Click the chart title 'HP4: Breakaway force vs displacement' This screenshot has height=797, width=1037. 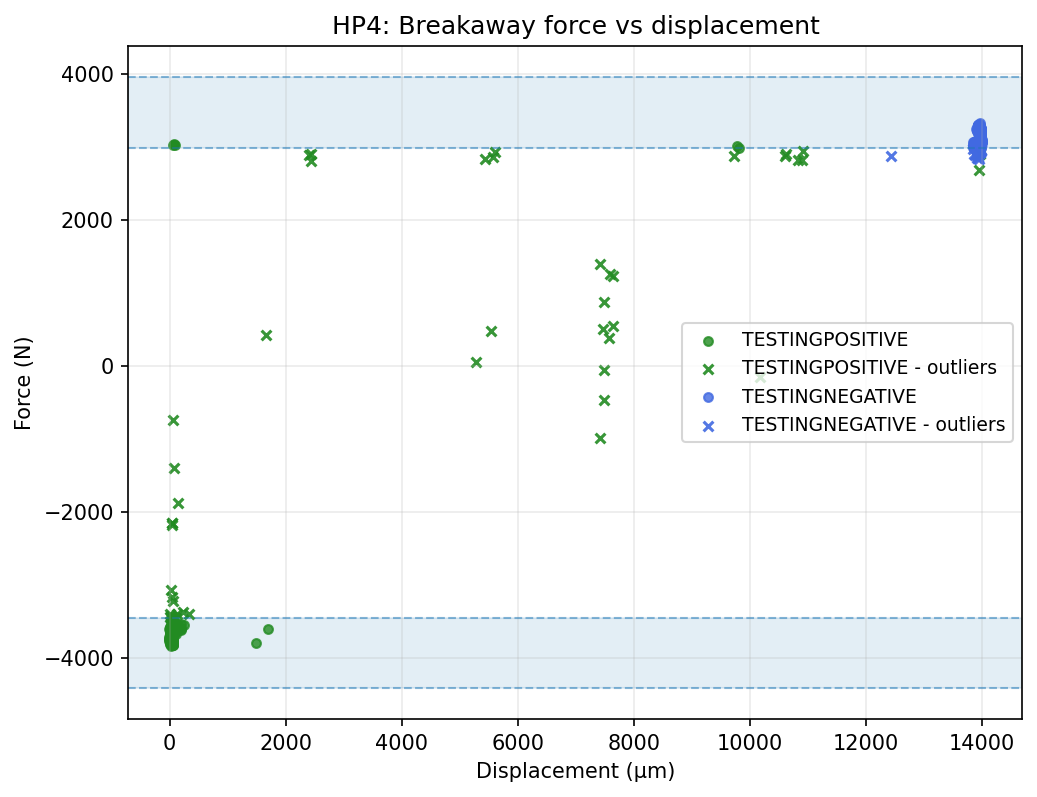(x=575, y=27)
